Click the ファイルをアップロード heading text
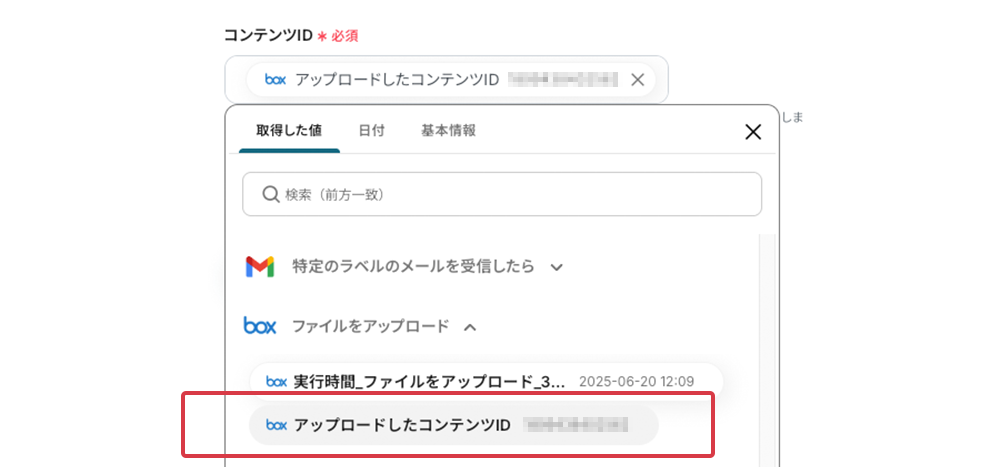 click(371, 327)
